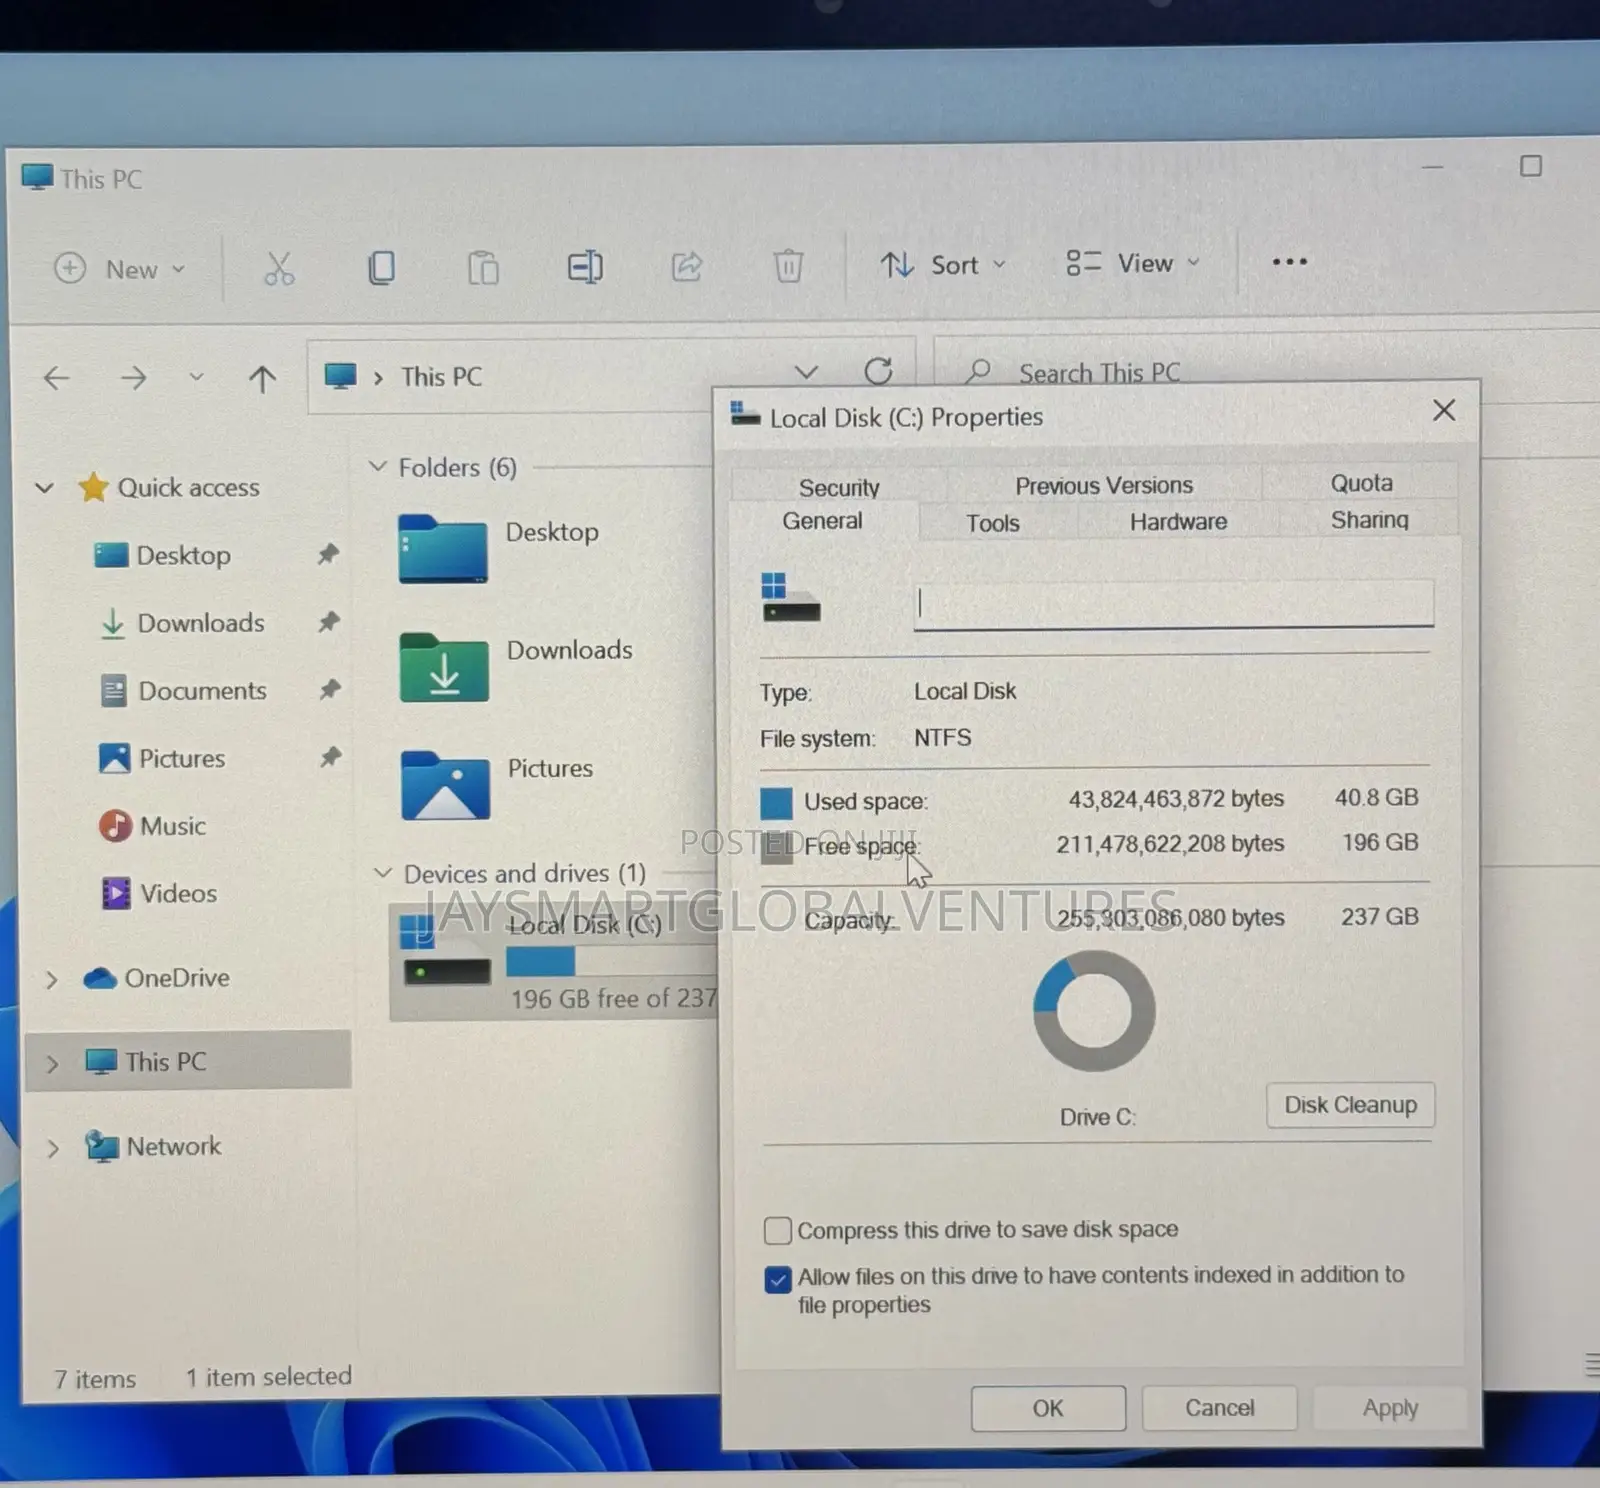Image resolution: width=1600 pixels, height=1488 pixels.
Task: Expand the This PC tree node
Action: coord(52,1063)
